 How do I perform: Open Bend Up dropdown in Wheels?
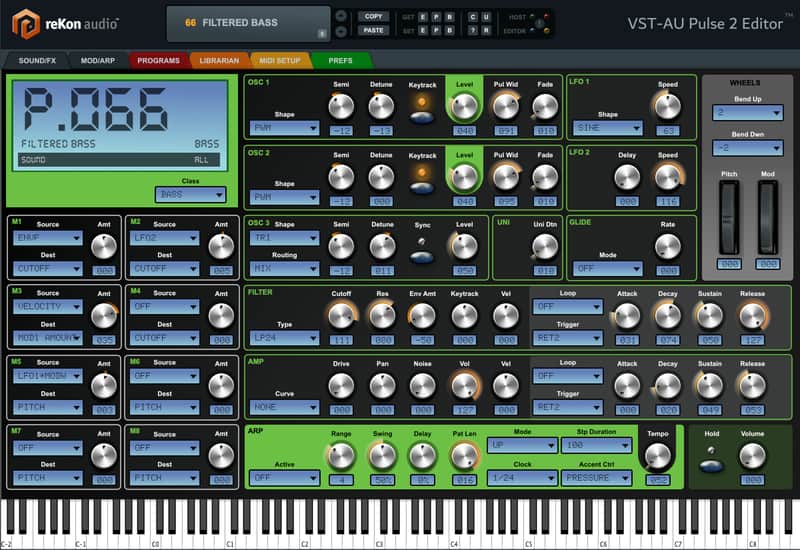[x=747, y=112]
